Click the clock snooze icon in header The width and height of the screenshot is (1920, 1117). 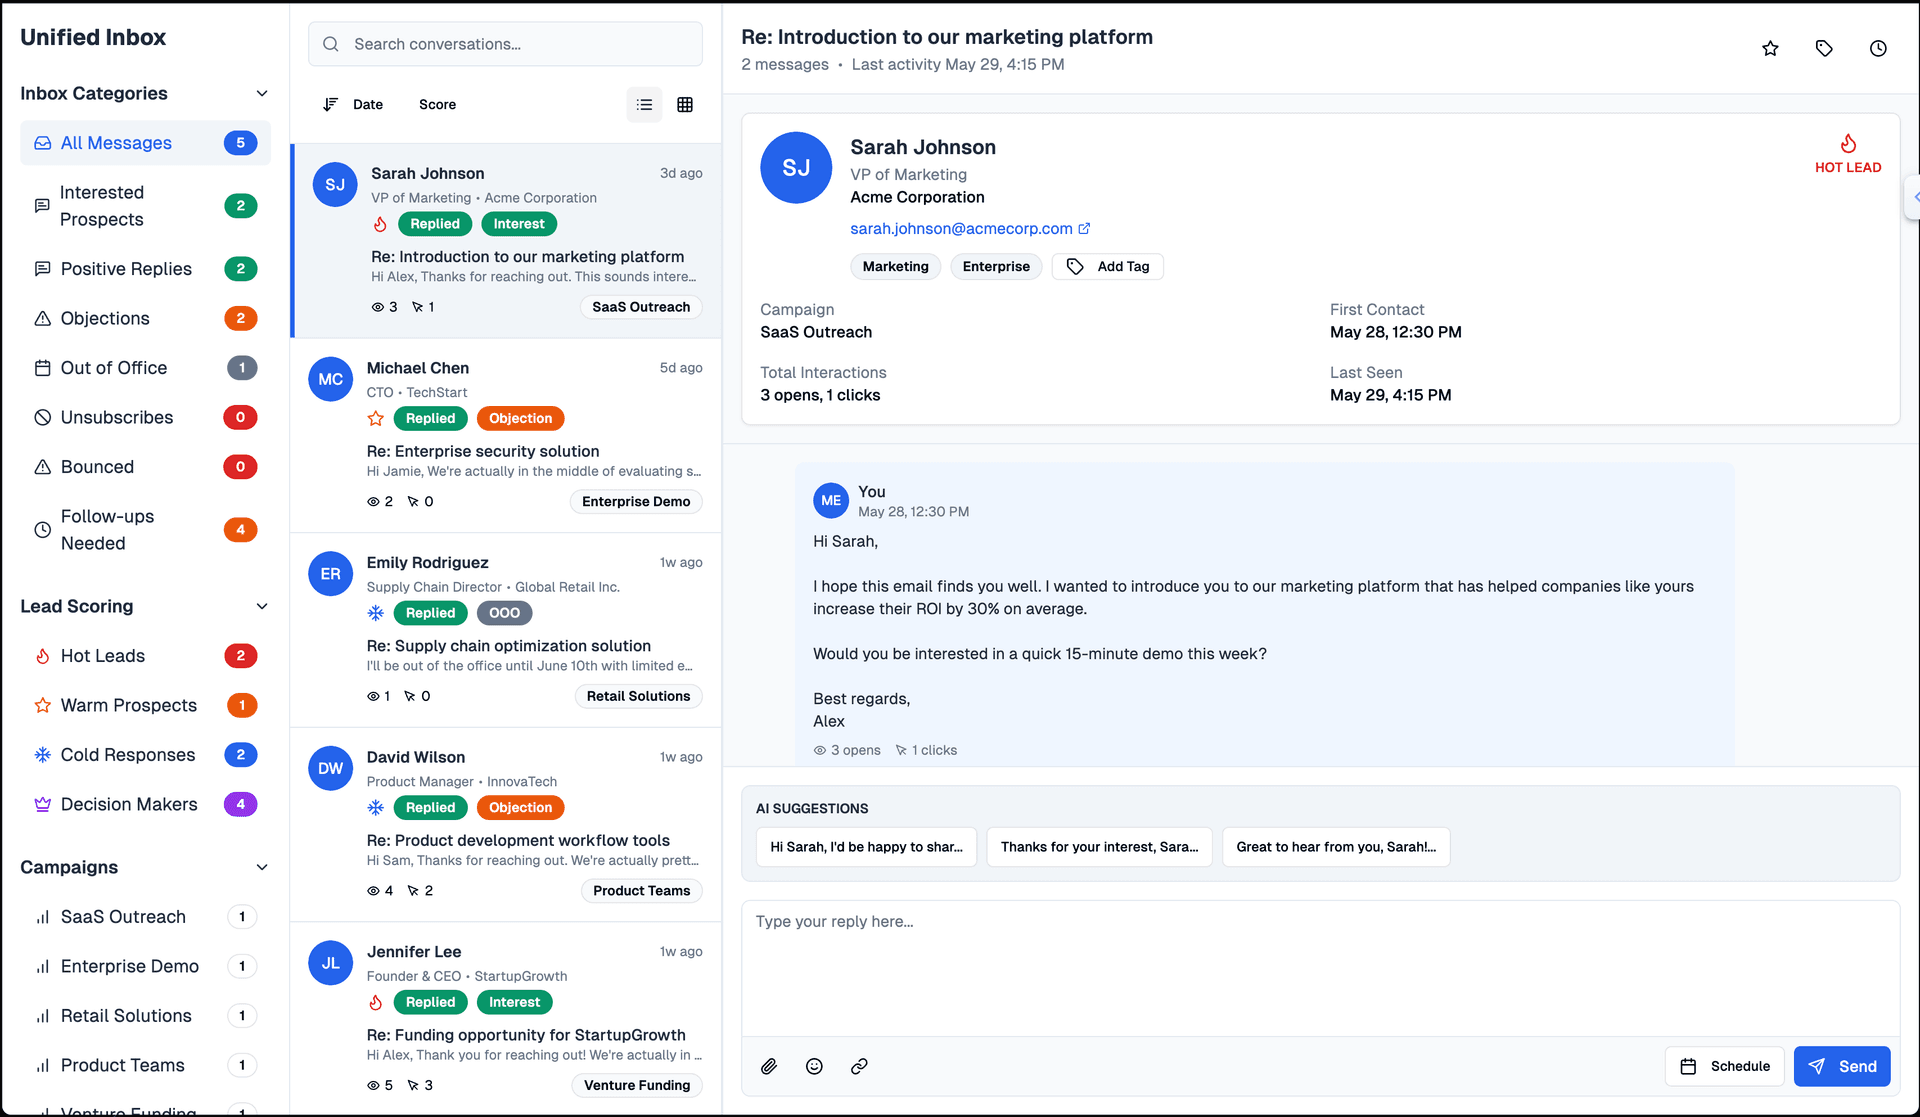[1878, 48]
